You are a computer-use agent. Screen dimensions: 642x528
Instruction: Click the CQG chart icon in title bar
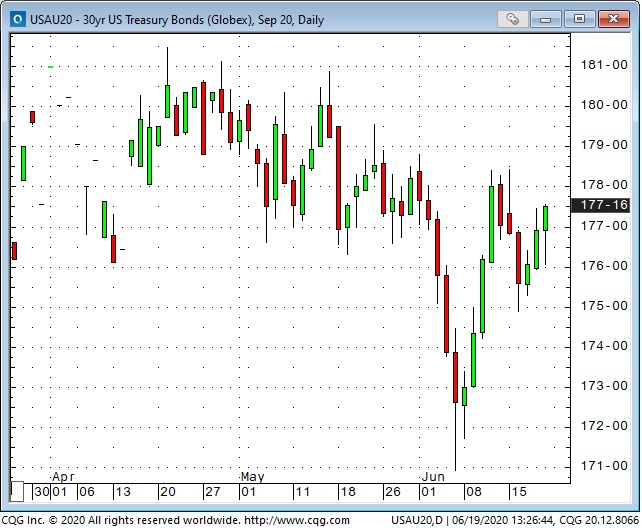coord(18,19)
